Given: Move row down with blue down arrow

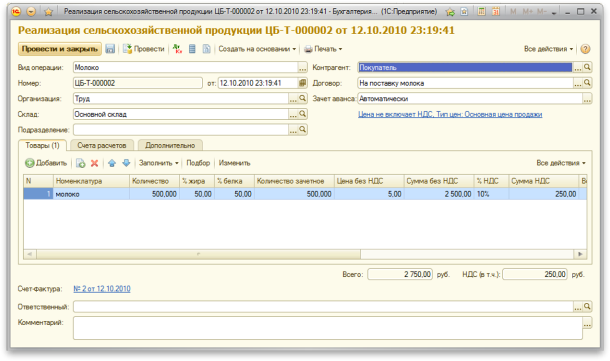Looking at the screenshot, I should point(126,163).
